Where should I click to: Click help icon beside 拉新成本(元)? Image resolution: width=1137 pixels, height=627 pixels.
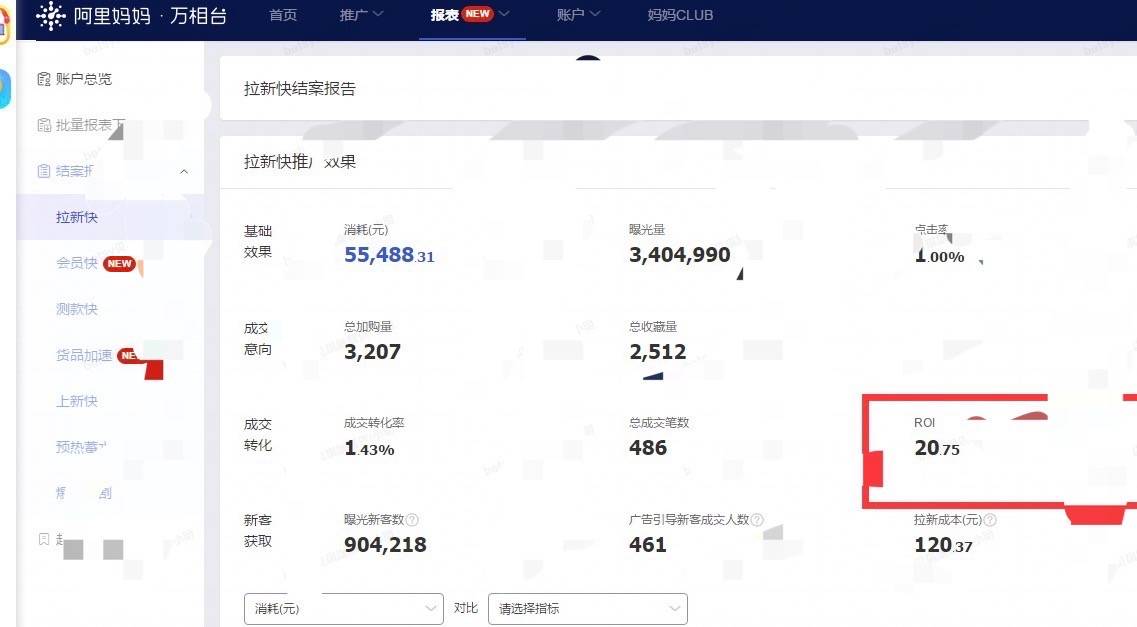click(x=990, y=520)
